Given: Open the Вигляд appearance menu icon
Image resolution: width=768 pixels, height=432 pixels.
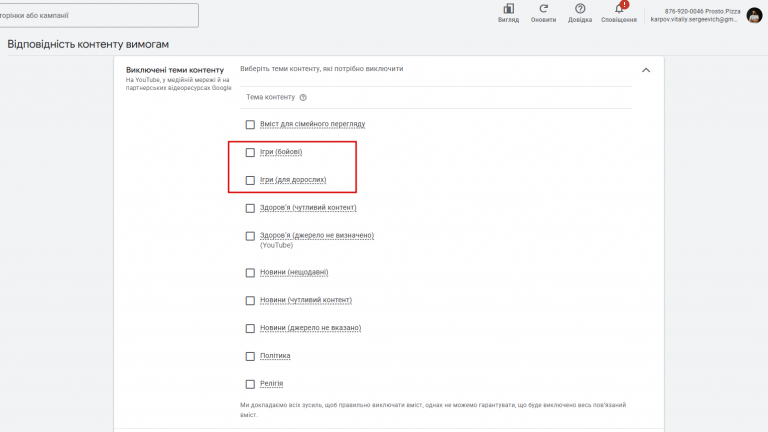Looking at the screenshot, I should point(508,9).
